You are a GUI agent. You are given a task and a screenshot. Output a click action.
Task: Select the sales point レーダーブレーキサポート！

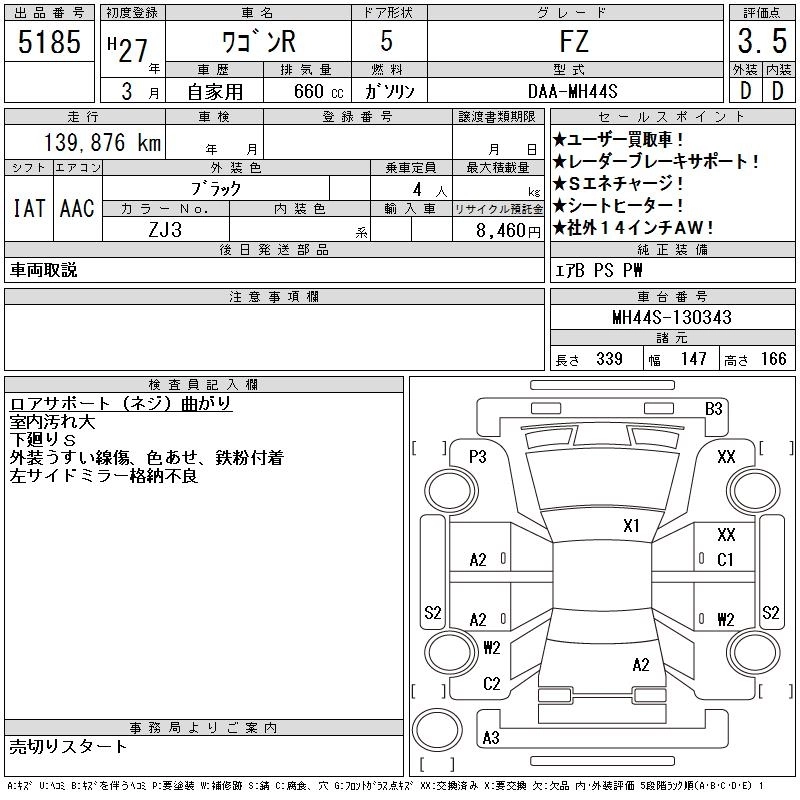pyautogui.click(x=656, y=162)
